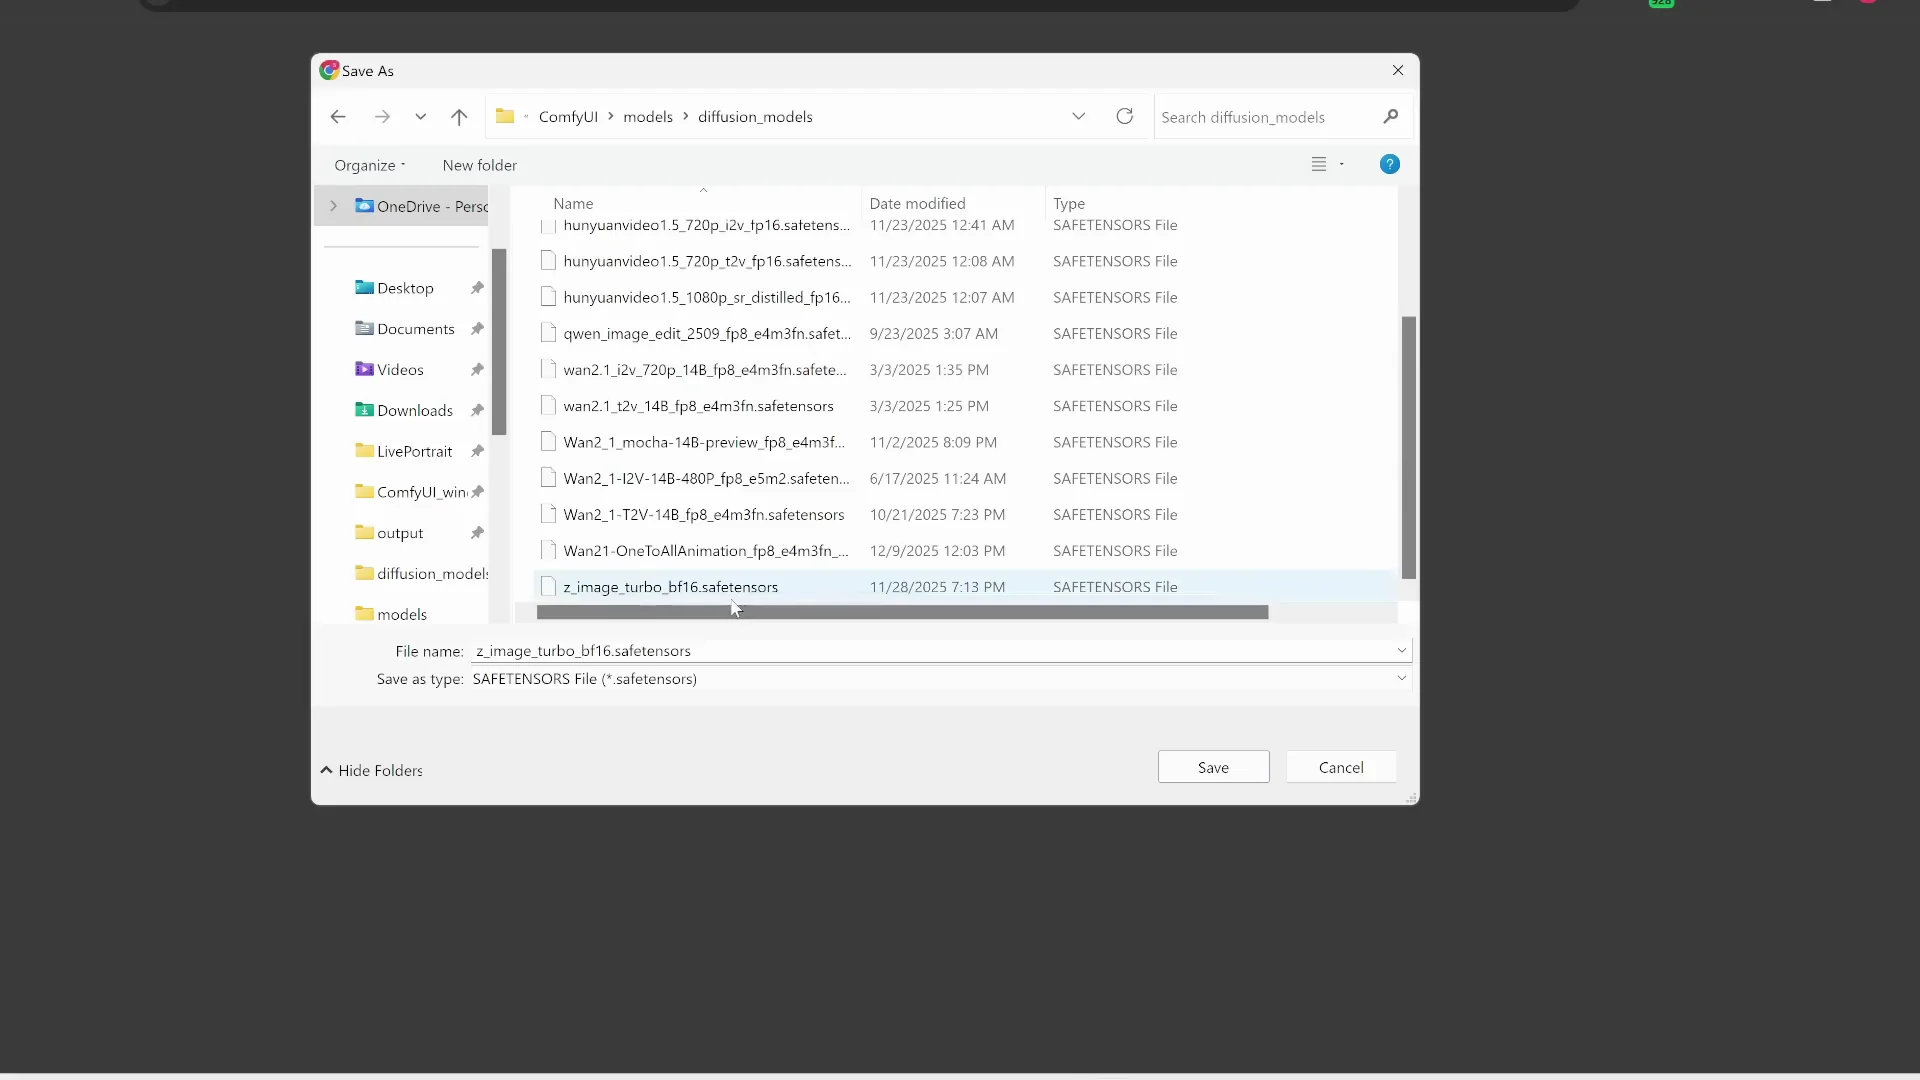This screenshot has height=1080, width=1920.
Task: Expand OneDrive - Personal in the sidebar
Action: tap(333, 206)
